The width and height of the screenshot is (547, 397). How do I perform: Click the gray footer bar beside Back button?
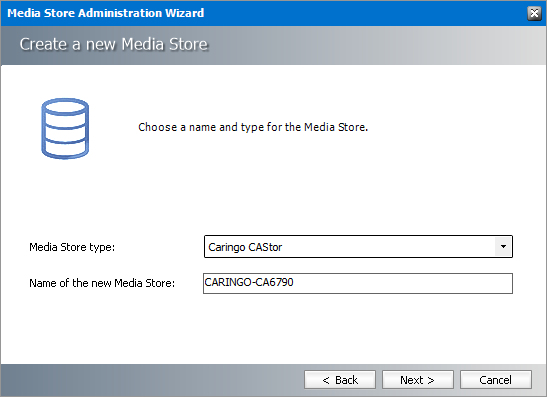coord(150,380)
